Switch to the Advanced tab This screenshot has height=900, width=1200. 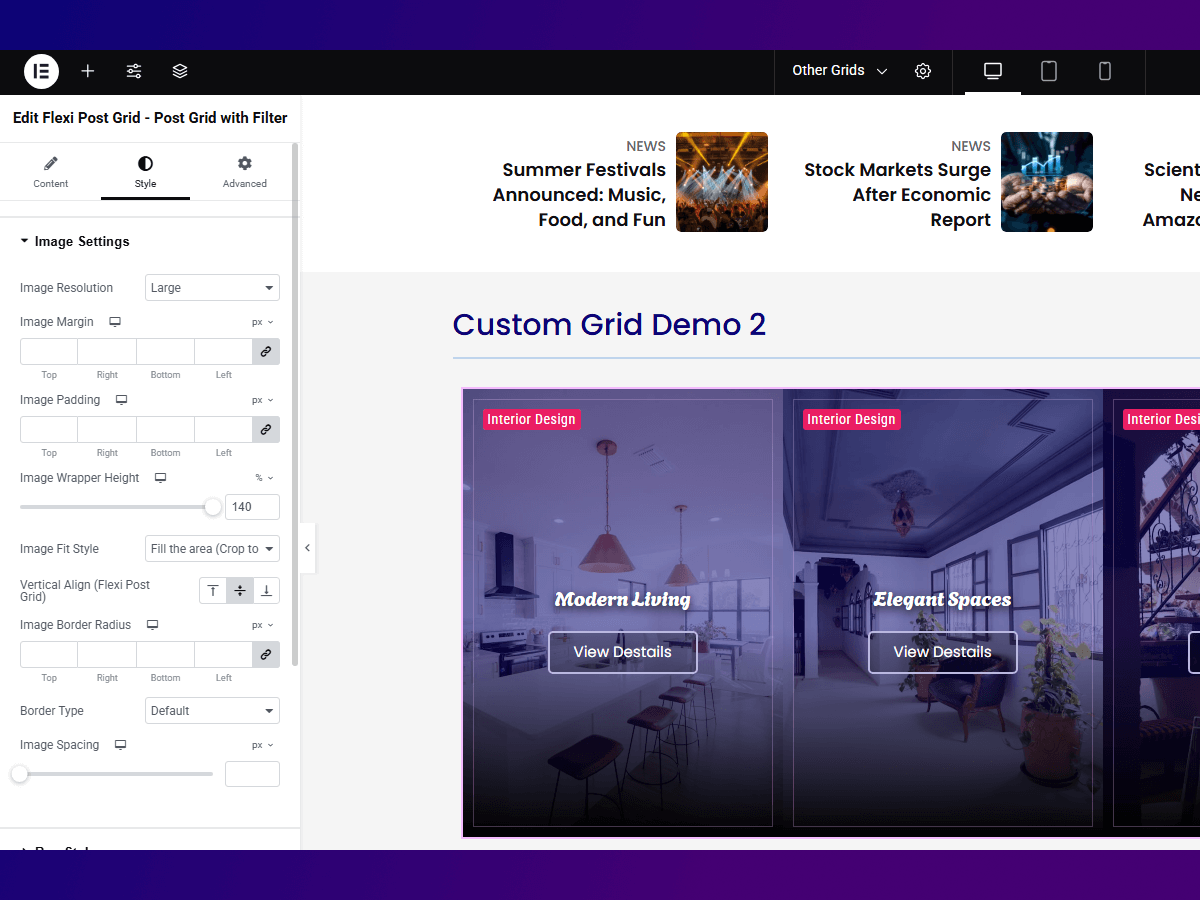[245, 172]
